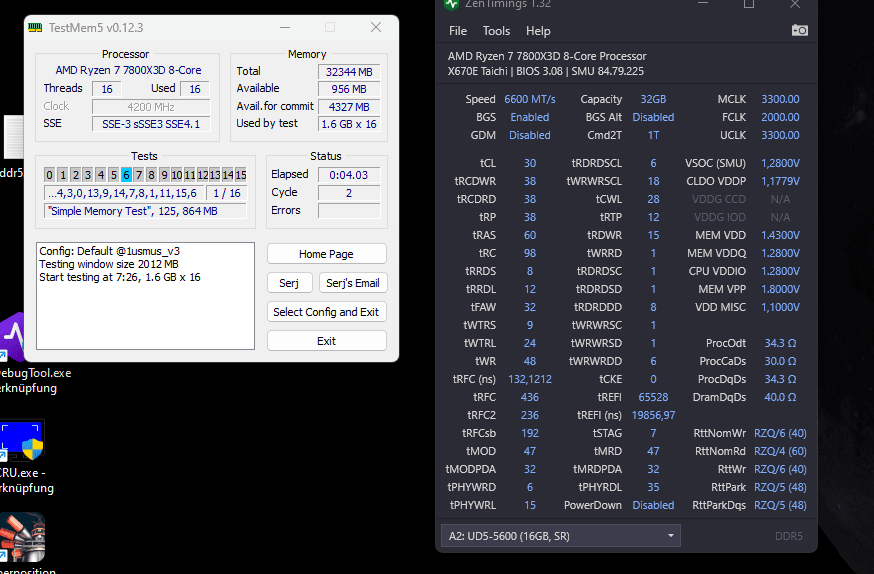Expand the A2: UD5-5600 module dropdown

coord(560,536)
